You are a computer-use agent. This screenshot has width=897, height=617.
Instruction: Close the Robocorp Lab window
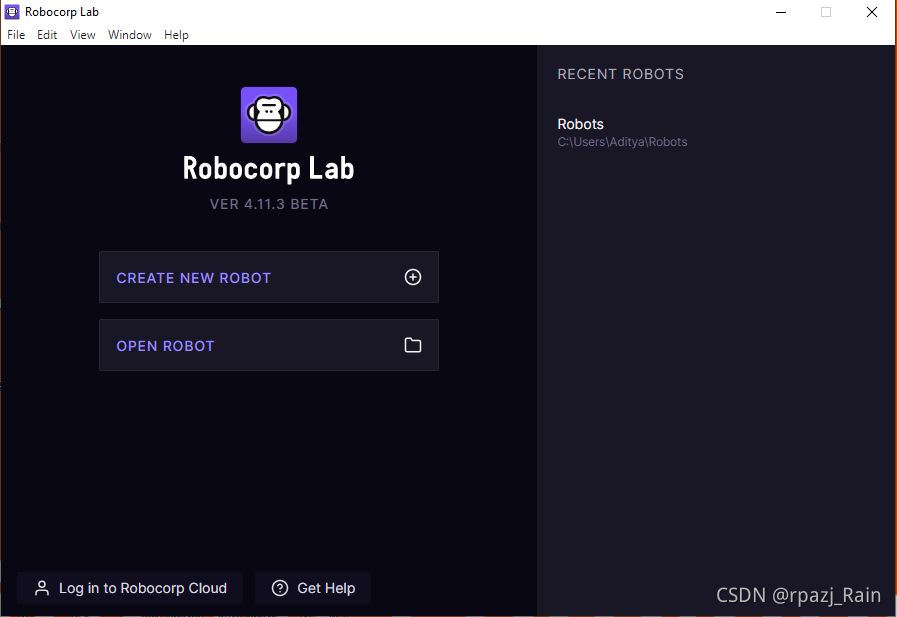872,12
